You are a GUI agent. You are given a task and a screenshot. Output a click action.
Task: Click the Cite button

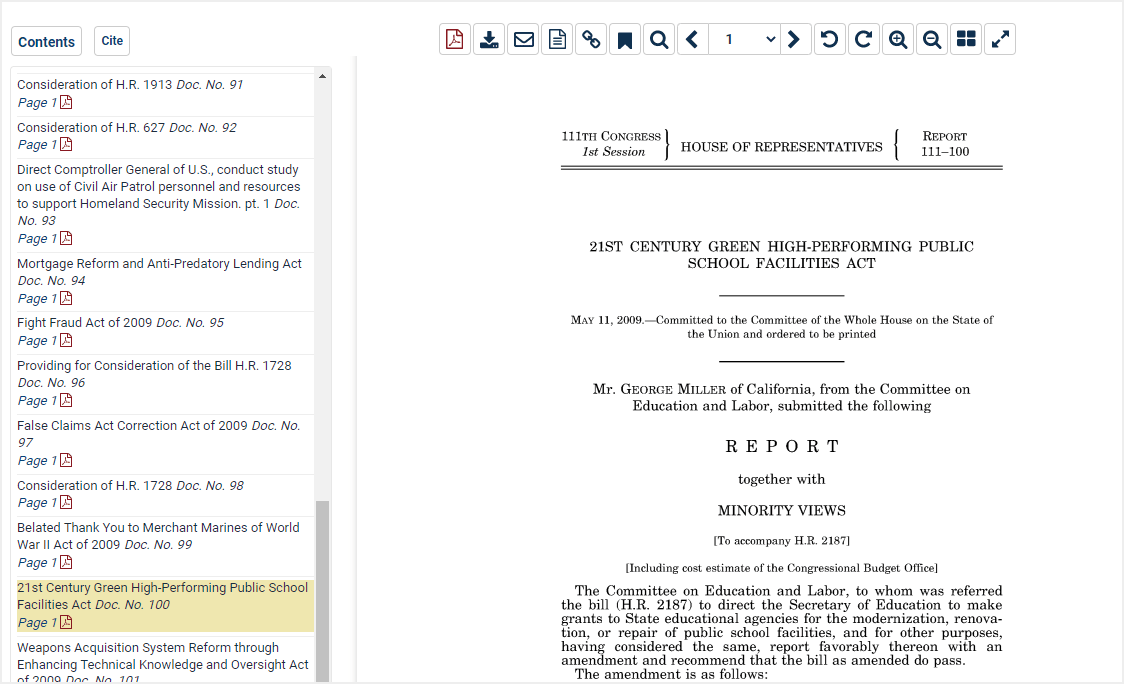tap(112, 41)
